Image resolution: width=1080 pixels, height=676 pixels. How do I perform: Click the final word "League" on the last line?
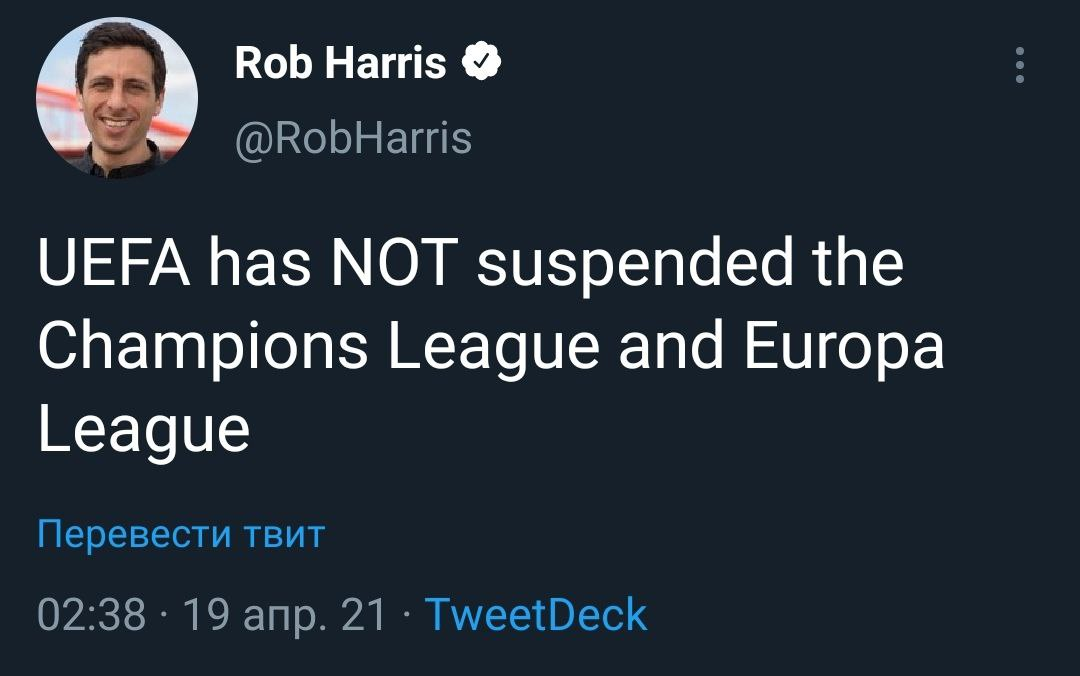[x=142, y=432]
